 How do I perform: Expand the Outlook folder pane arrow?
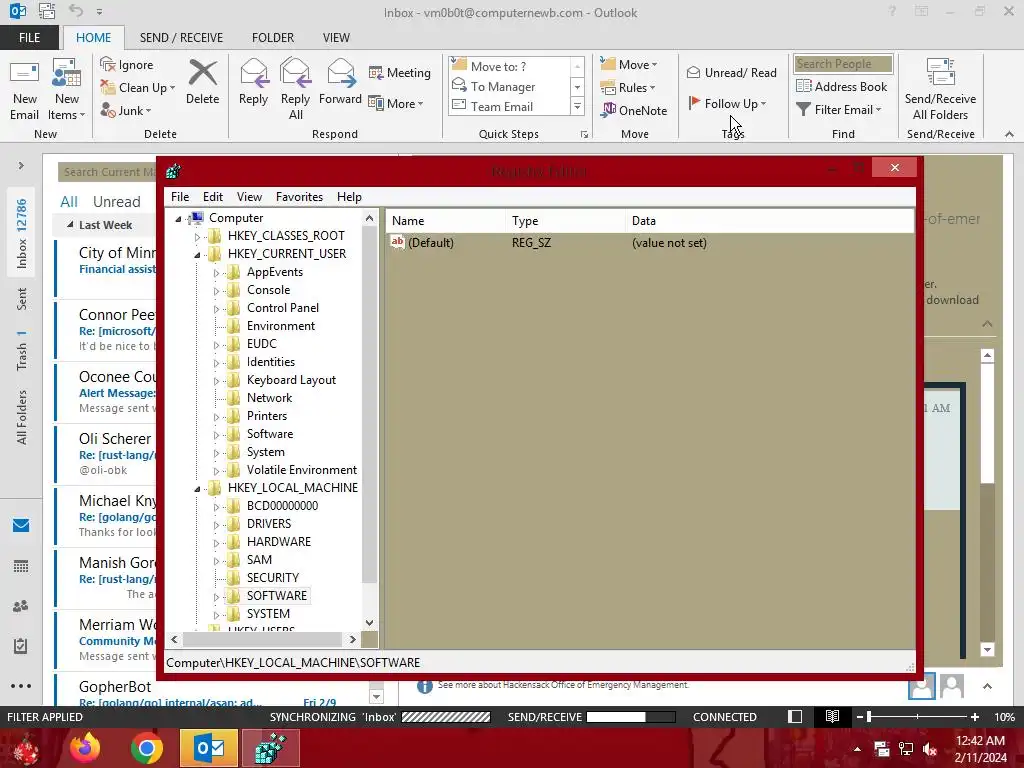[x=21, y=166]
